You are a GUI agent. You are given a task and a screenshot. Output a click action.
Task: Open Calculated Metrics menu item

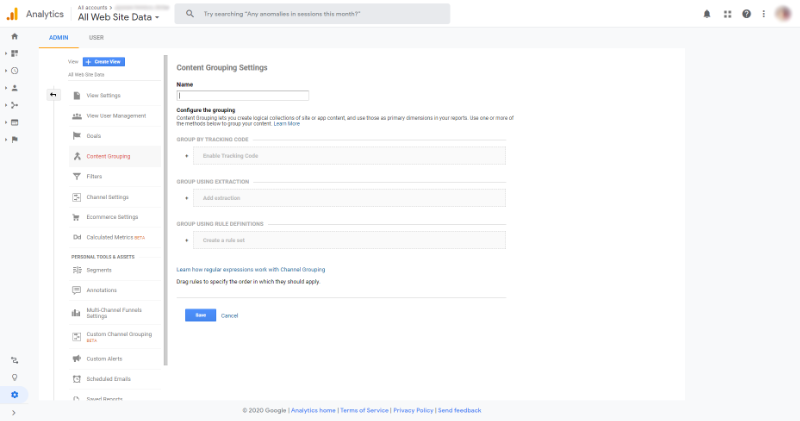tap(115, 237)
